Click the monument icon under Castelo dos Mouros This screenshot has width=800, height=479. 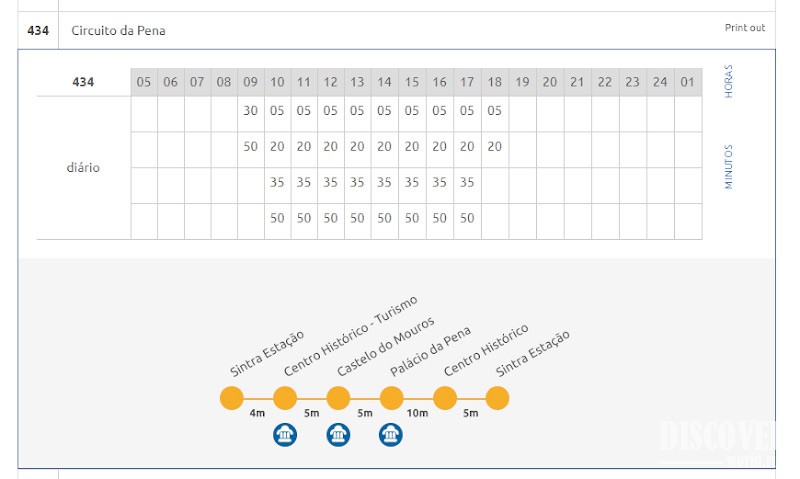(x=338, y=435)
